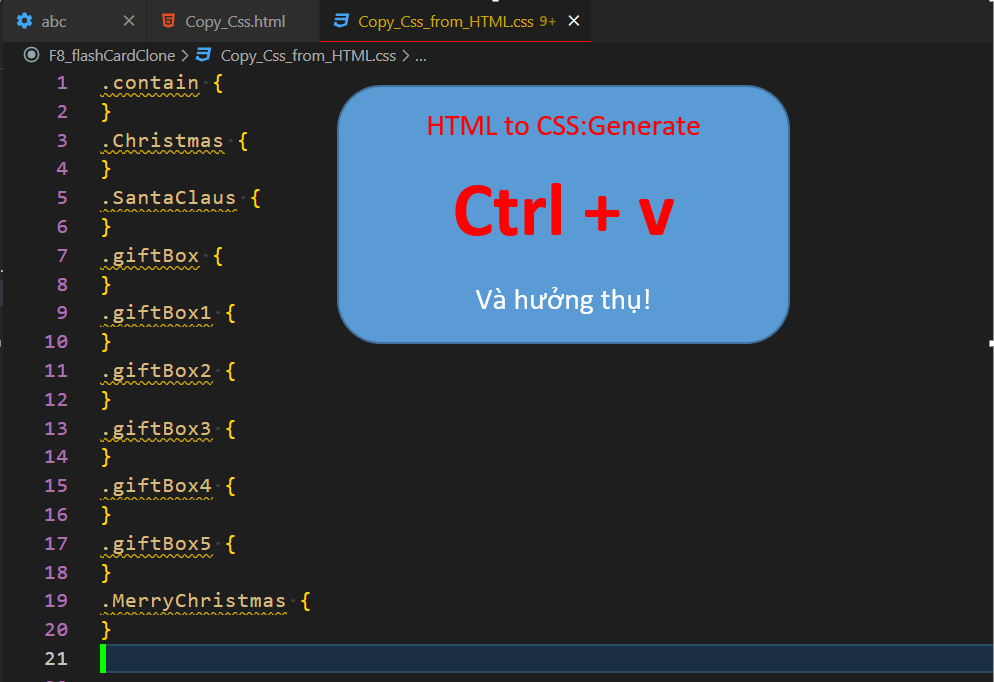The height and width of the screenshot is (682, 994).
Task: Click closing brace on line 20
Action: tap(106, 630)
